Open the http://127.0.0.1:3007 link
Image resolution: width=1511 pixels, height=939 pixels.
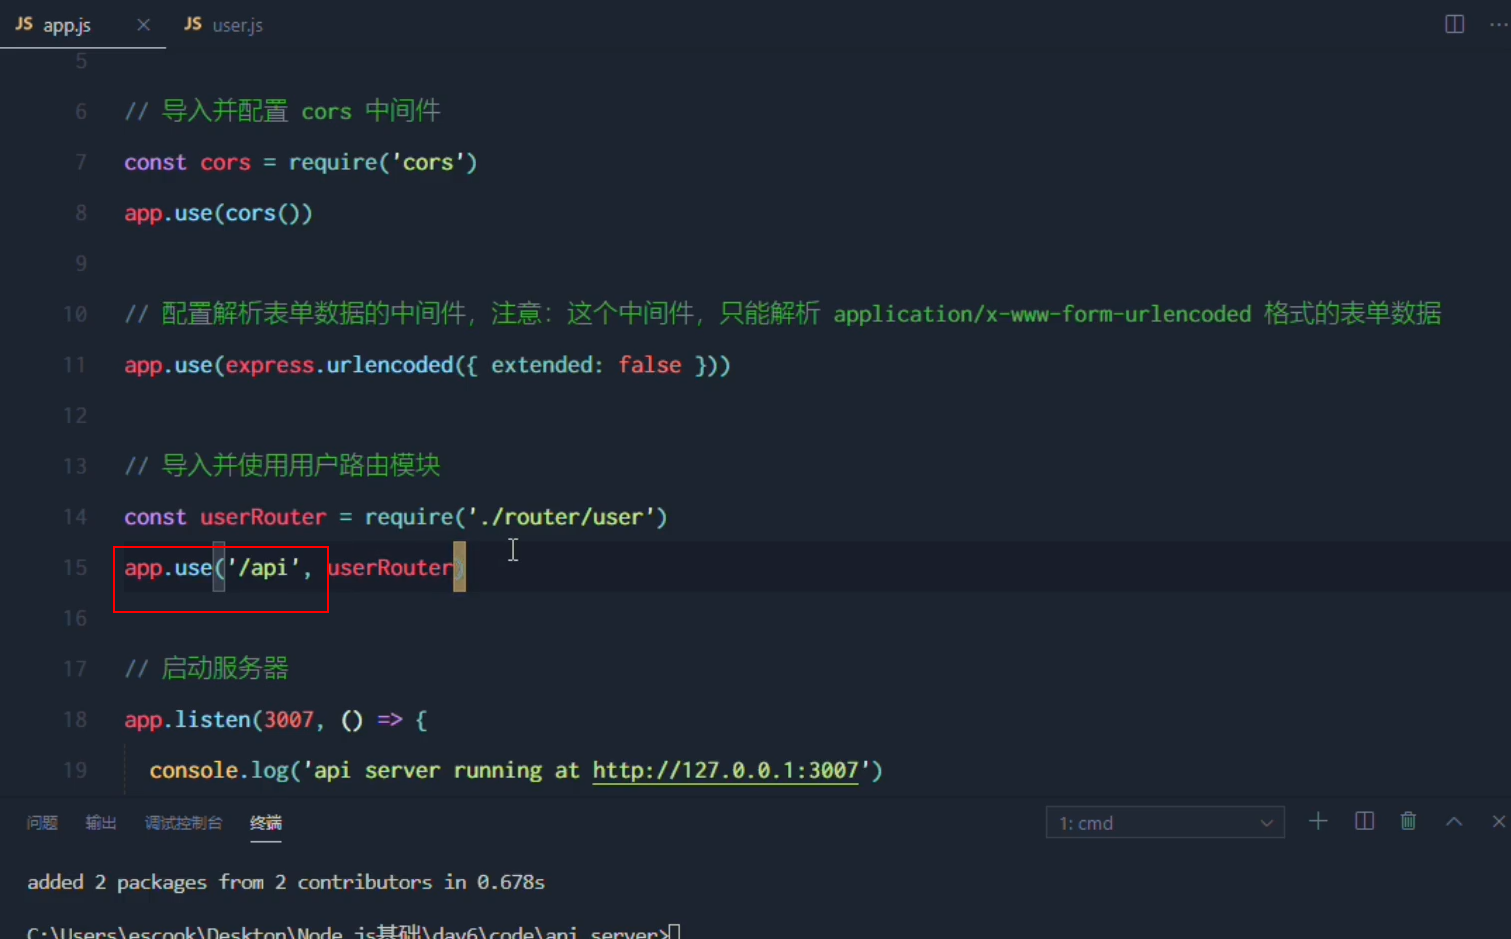tap(725, 771)
